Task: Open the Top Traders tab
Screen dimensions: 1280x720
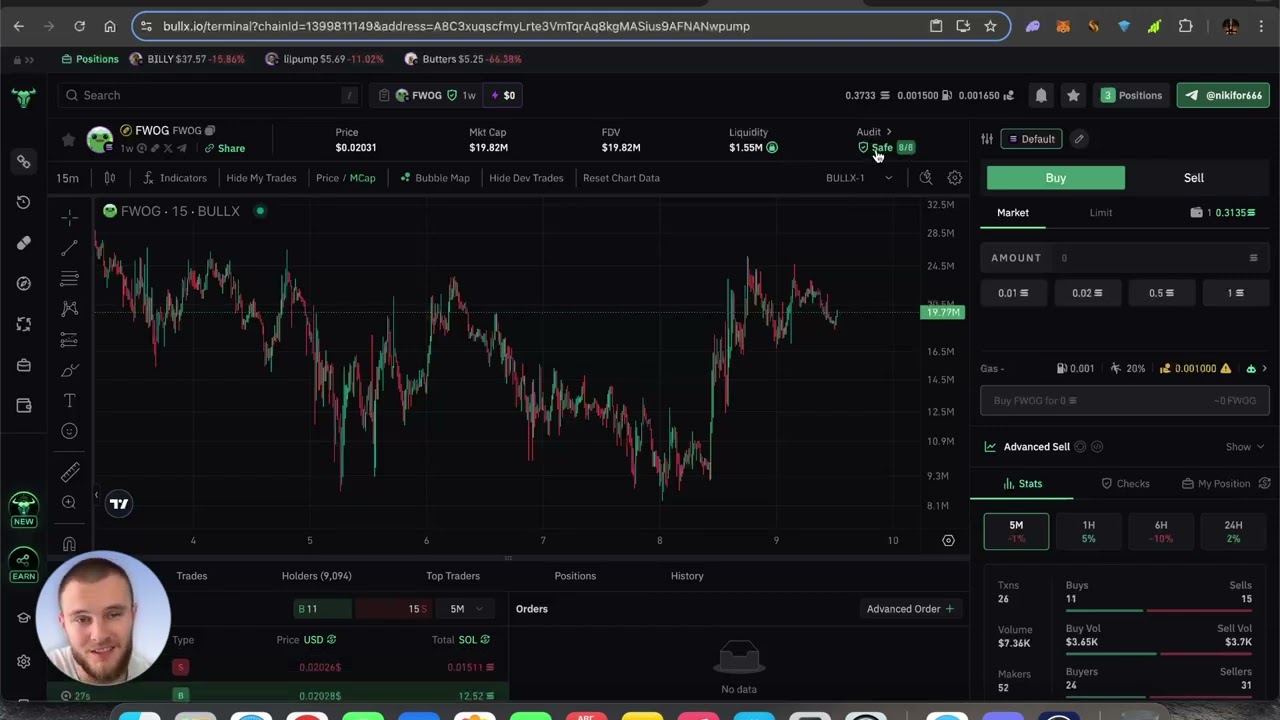Action: [453, 576]
